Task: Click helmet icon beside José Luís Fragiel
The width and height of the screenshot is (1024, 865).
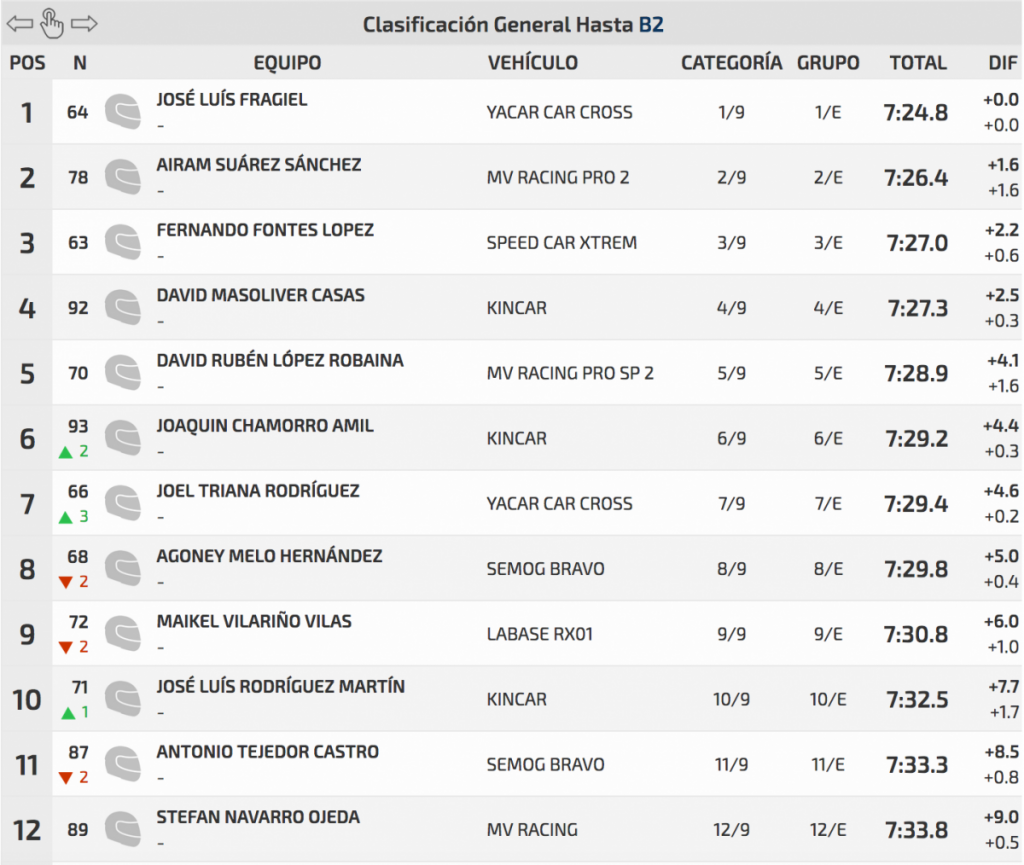Action: pos(123,112)
